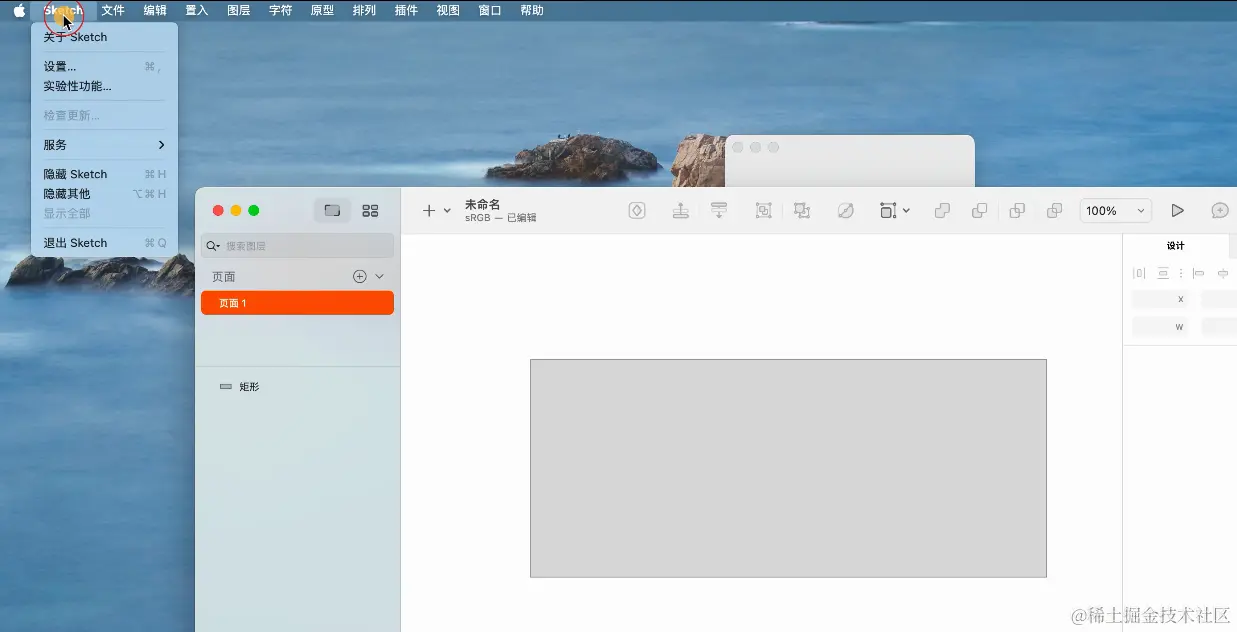Select 隐藏 Sketch menu item

tap(105, 174)
